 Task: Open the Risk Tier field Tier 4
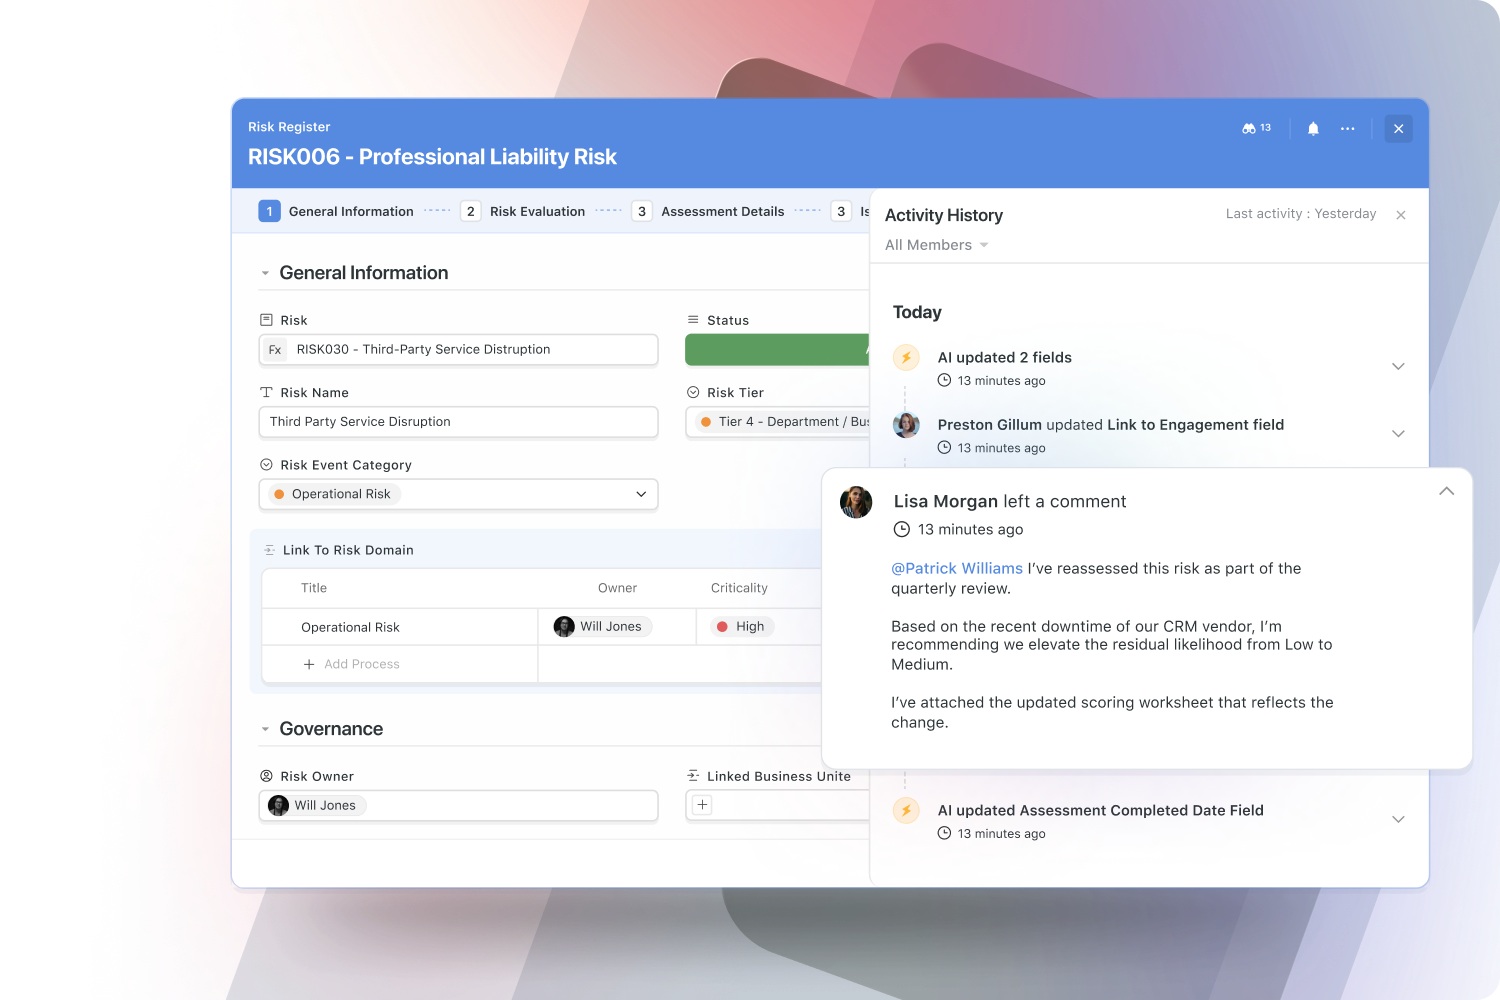tap(777, 422)
